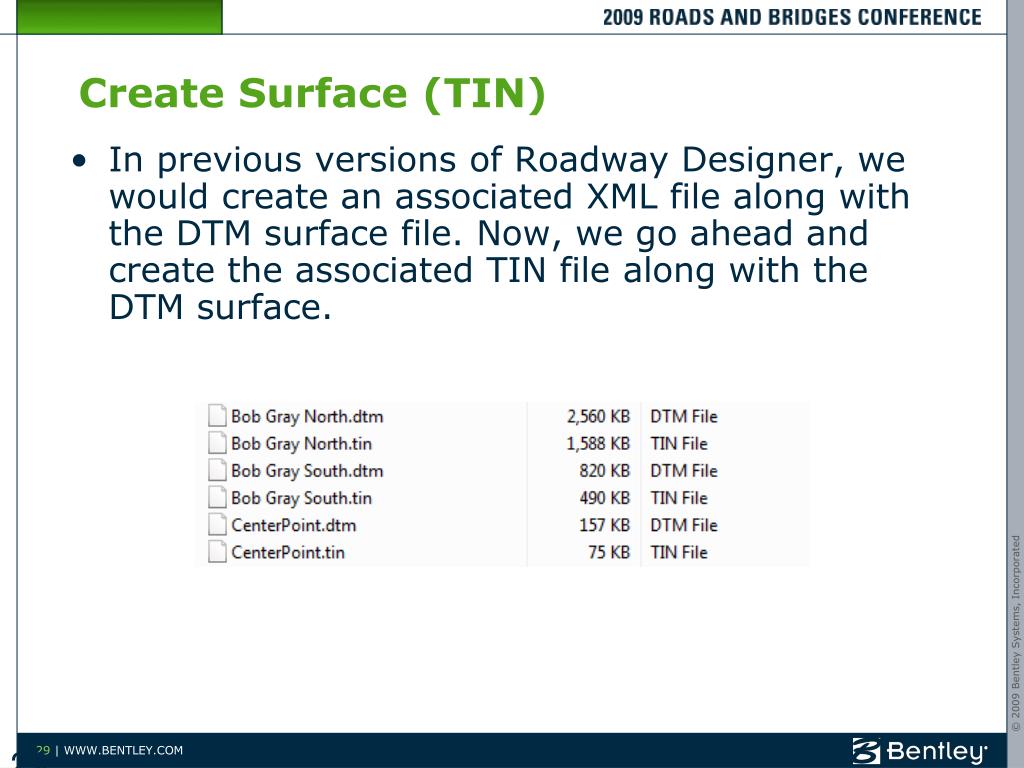Click the Create Surface (TIN) slide title
Viewport: 1024px width, 768px height.
312,94
